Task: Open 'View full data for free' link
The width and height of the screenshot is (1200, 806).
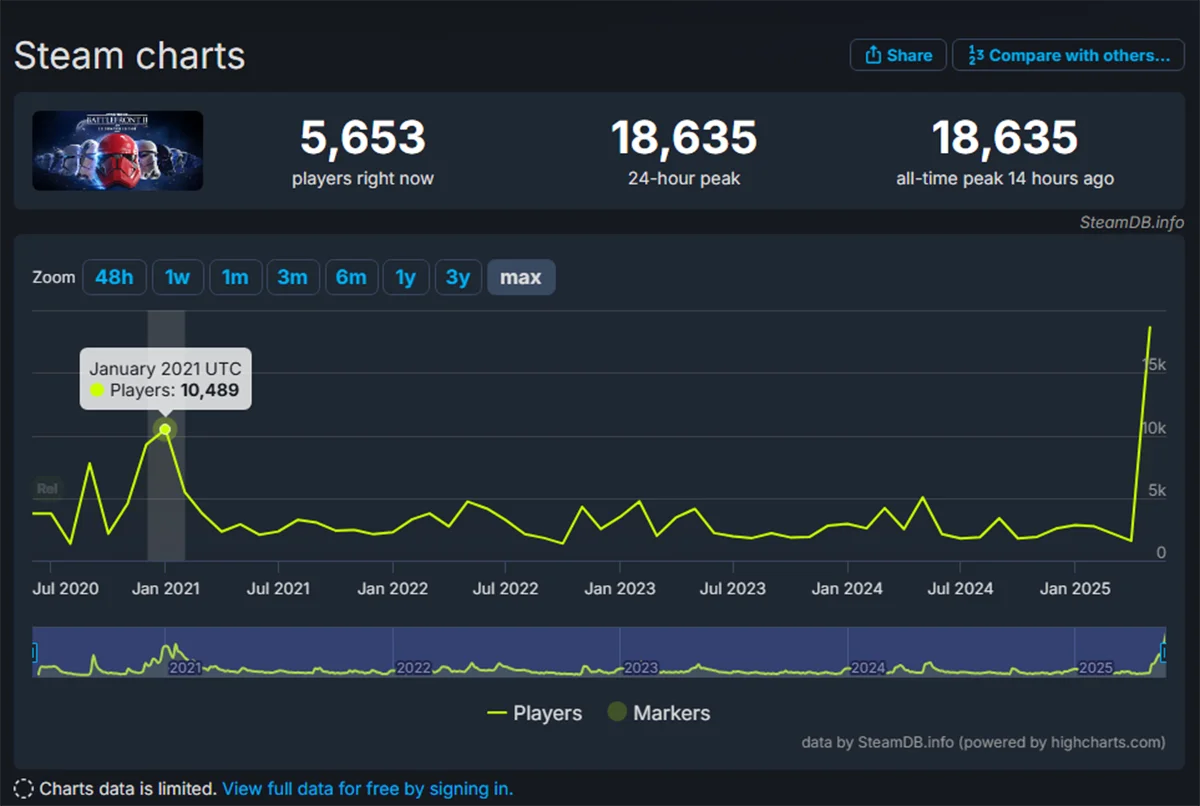Action: (367, 789)
